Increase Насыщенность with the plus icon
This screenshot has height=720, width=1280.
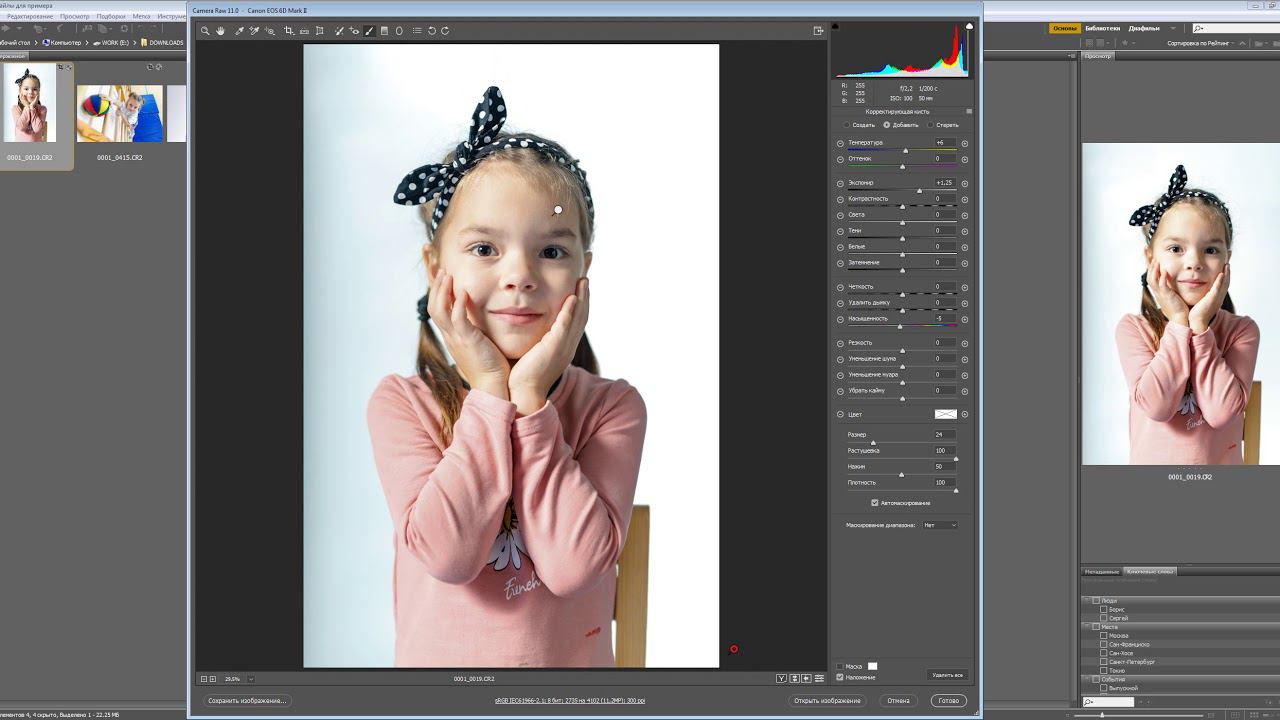(965, 319)
